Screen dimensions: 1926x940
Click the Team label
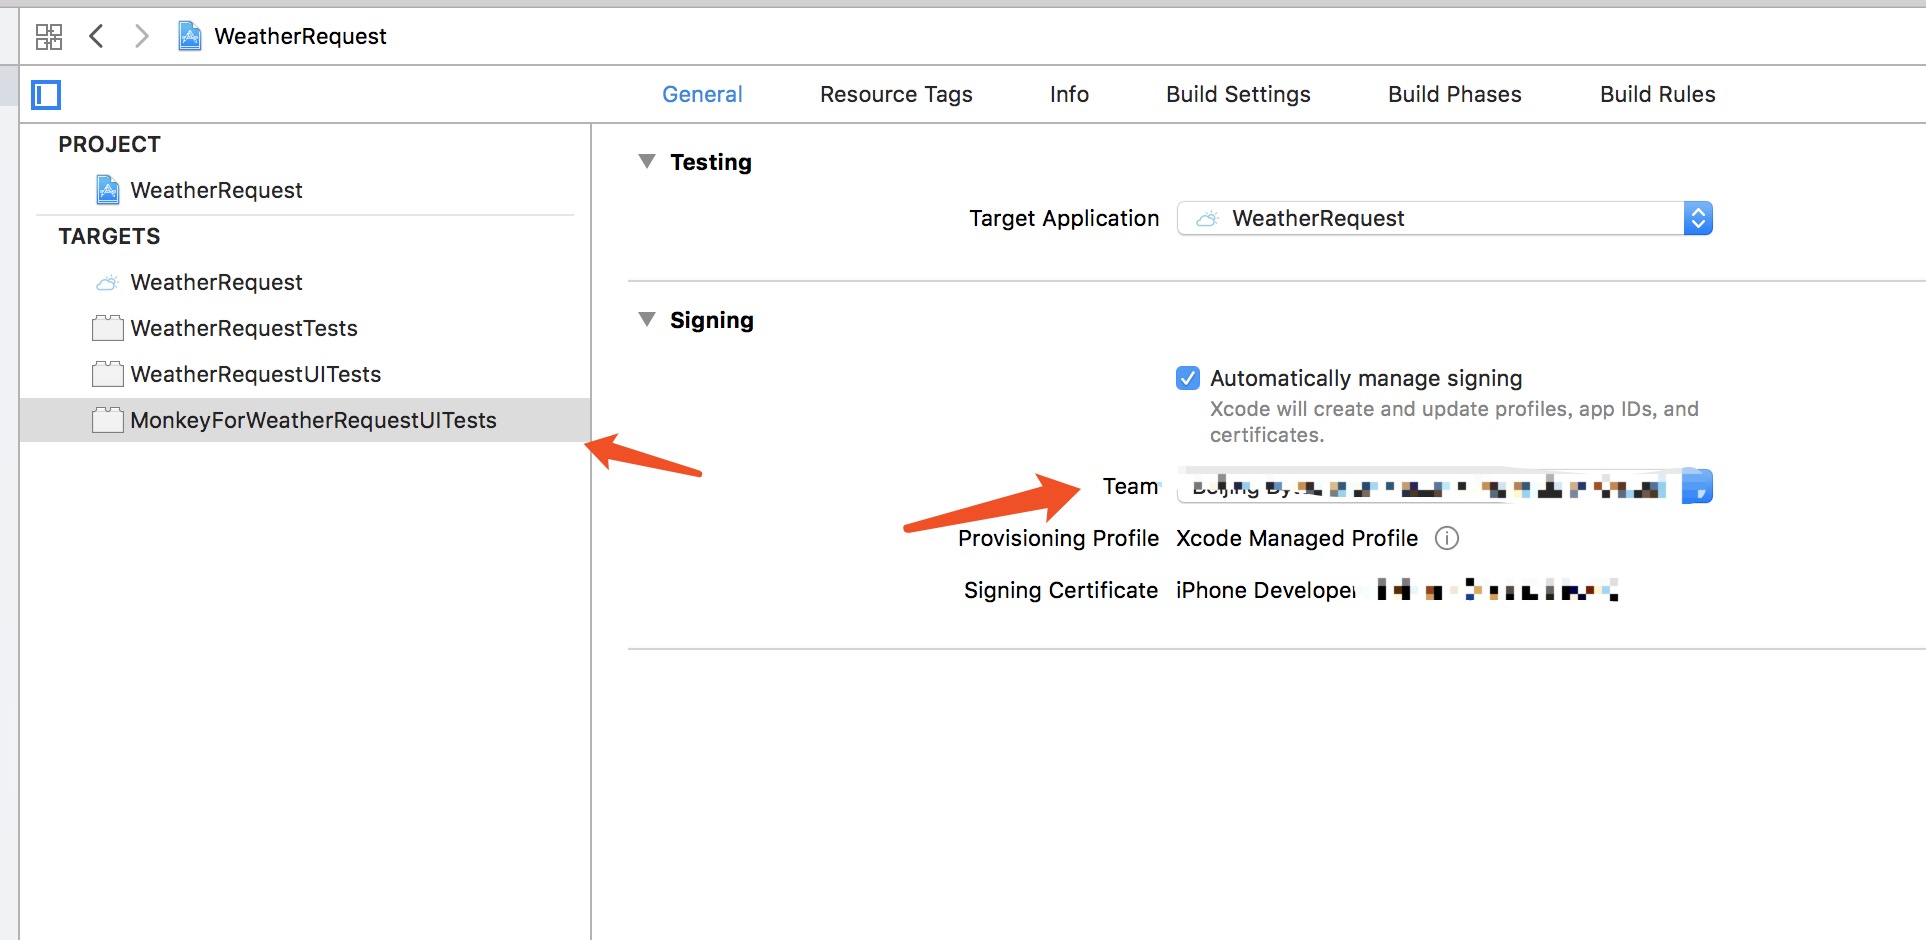point(1130,486)
